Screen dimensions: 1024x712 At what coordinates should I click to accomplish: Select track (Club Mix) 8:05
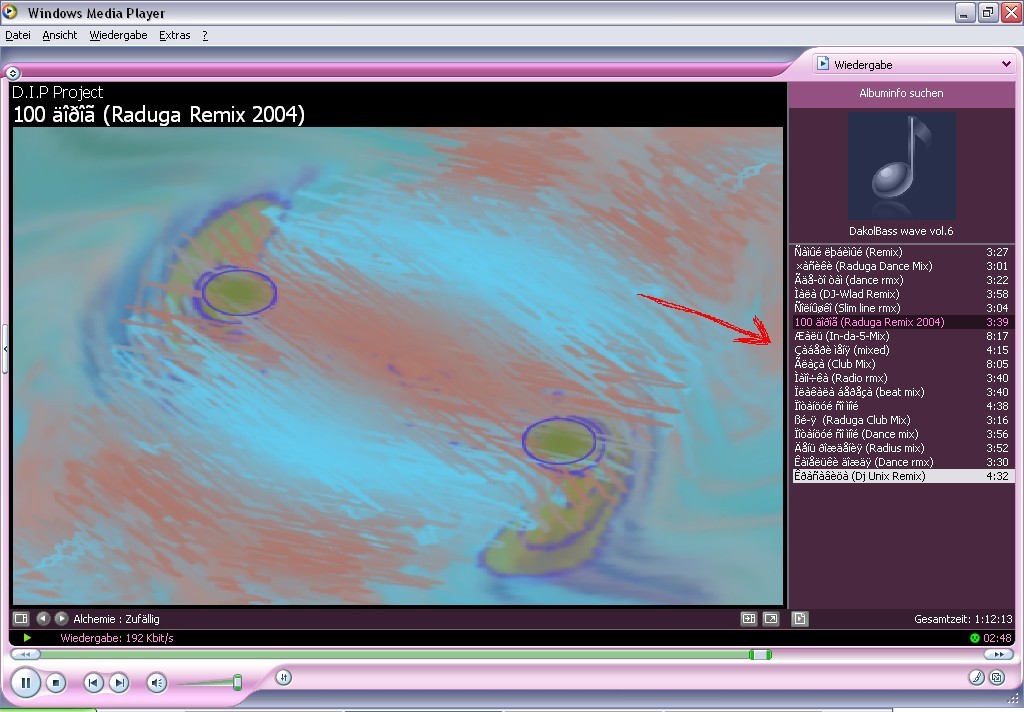tap(902, 364)
